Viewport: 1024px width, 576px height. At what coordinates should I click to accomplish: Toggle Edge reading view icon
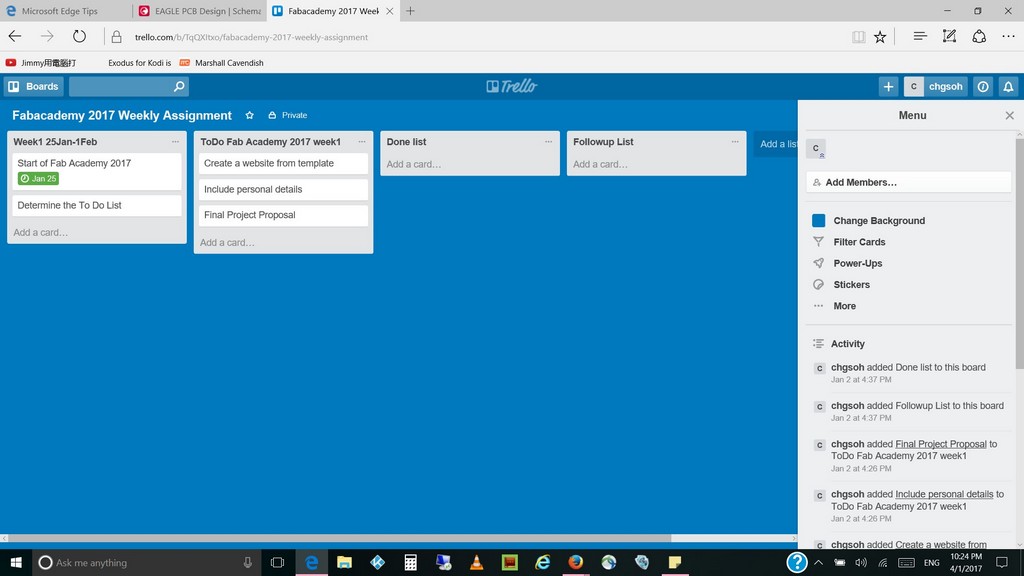858,37
